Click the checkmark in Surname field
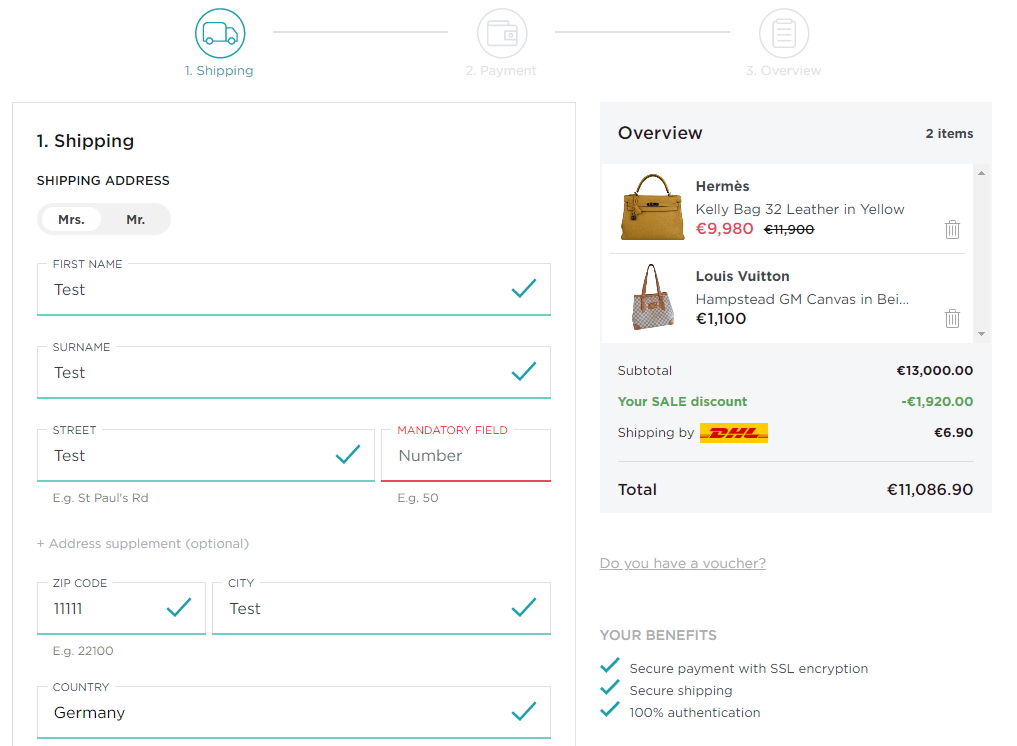The height and width of the screenshot is (746, 1017). pyautogui.click(x=523, y=371)
